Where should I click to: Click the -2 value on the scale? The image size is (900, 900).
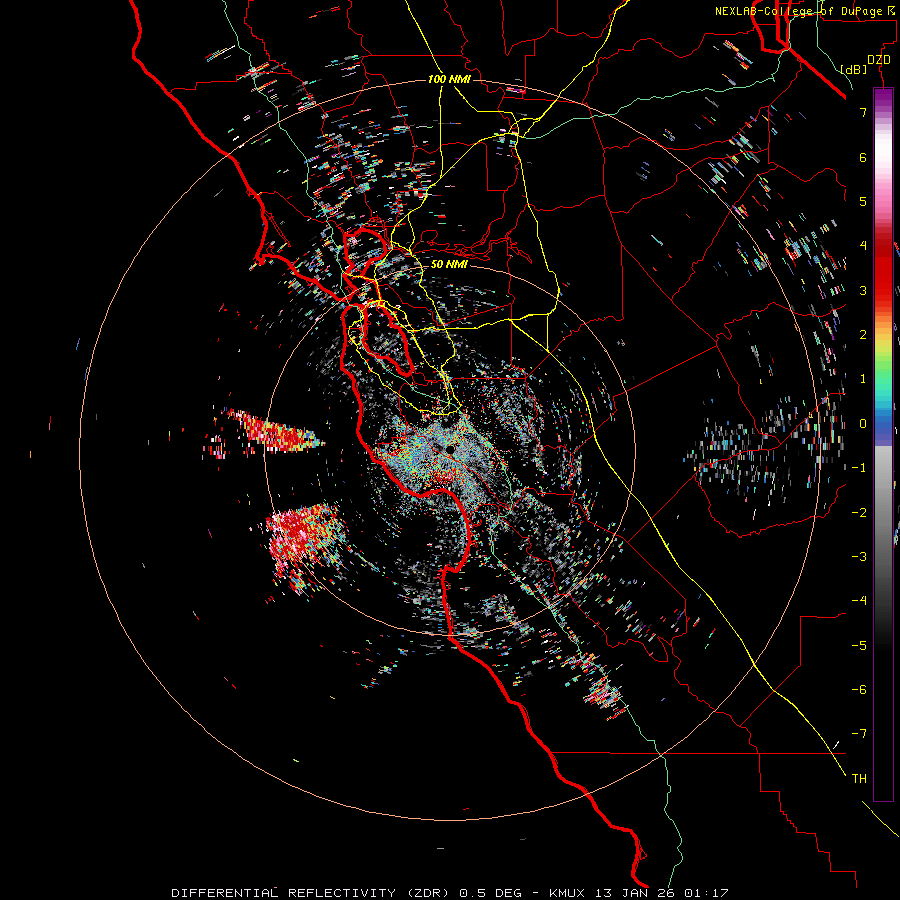pos(859,512)
